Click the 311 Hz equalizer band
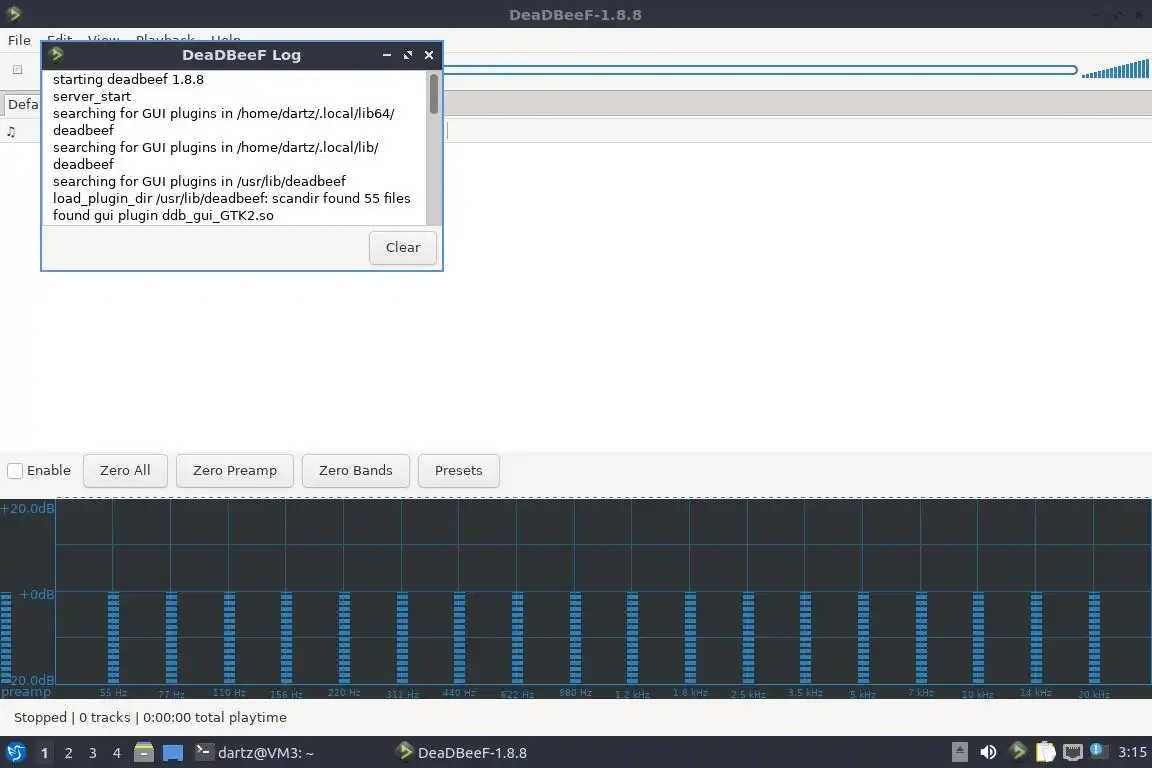Image resolution: width=1152 pixels, height=768 pixels. [402, 638]
